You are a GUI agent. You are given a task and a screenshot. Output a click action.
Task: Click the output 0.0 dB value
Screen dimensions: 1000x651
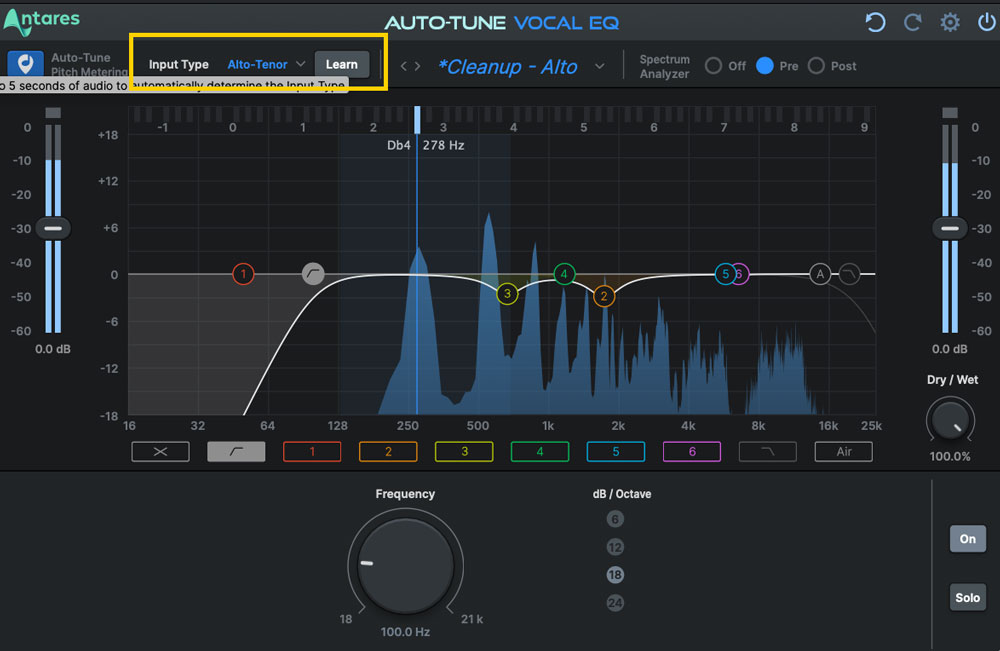coord(950,349)
